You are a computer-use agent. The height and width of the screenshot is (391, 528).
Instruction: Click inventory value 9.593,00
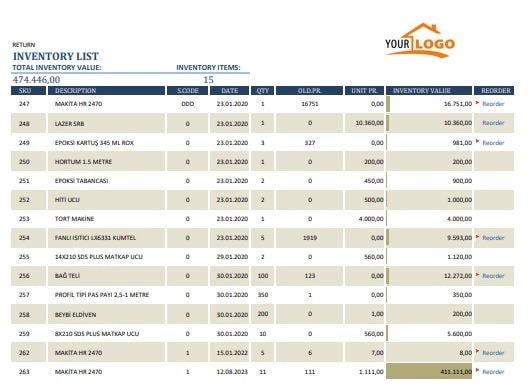[x=459, y=238]
